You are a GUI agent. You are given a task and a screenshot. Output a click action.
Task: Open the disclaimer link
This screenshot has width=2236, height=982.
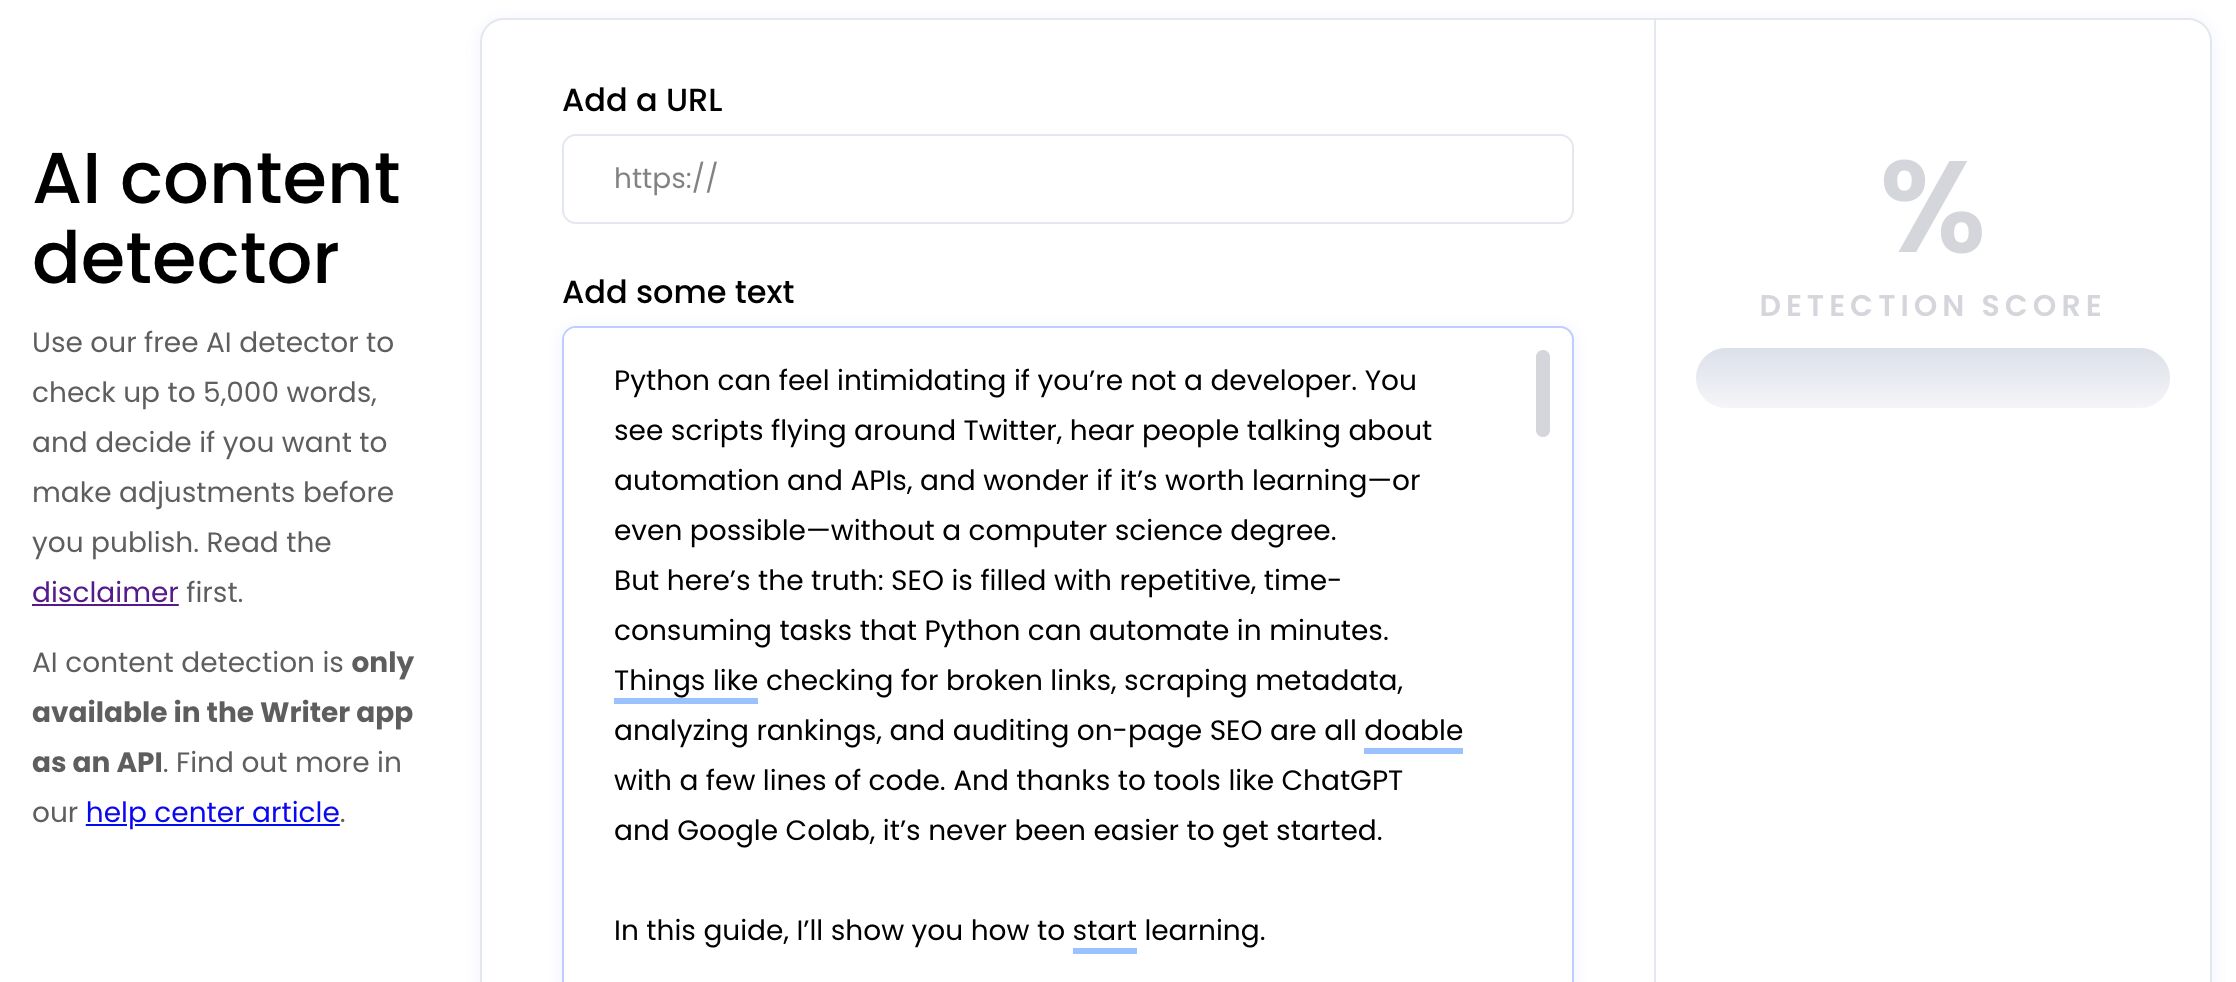point(105,592)
